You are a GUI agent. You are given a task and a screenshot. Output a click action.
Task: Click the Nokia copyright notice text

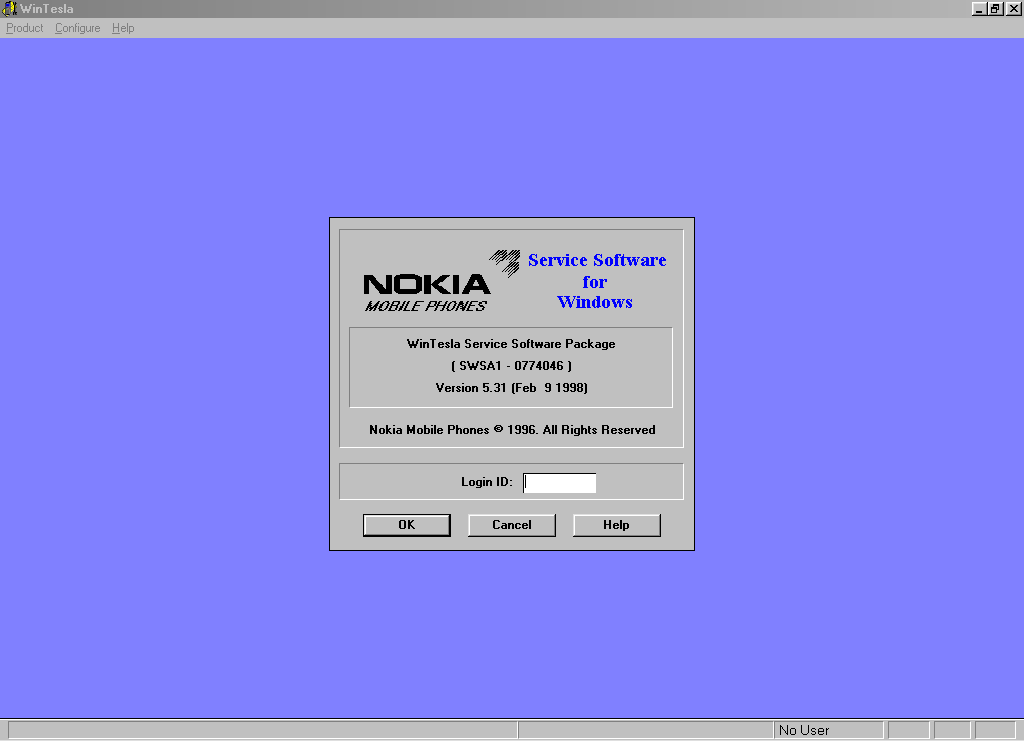512,430
